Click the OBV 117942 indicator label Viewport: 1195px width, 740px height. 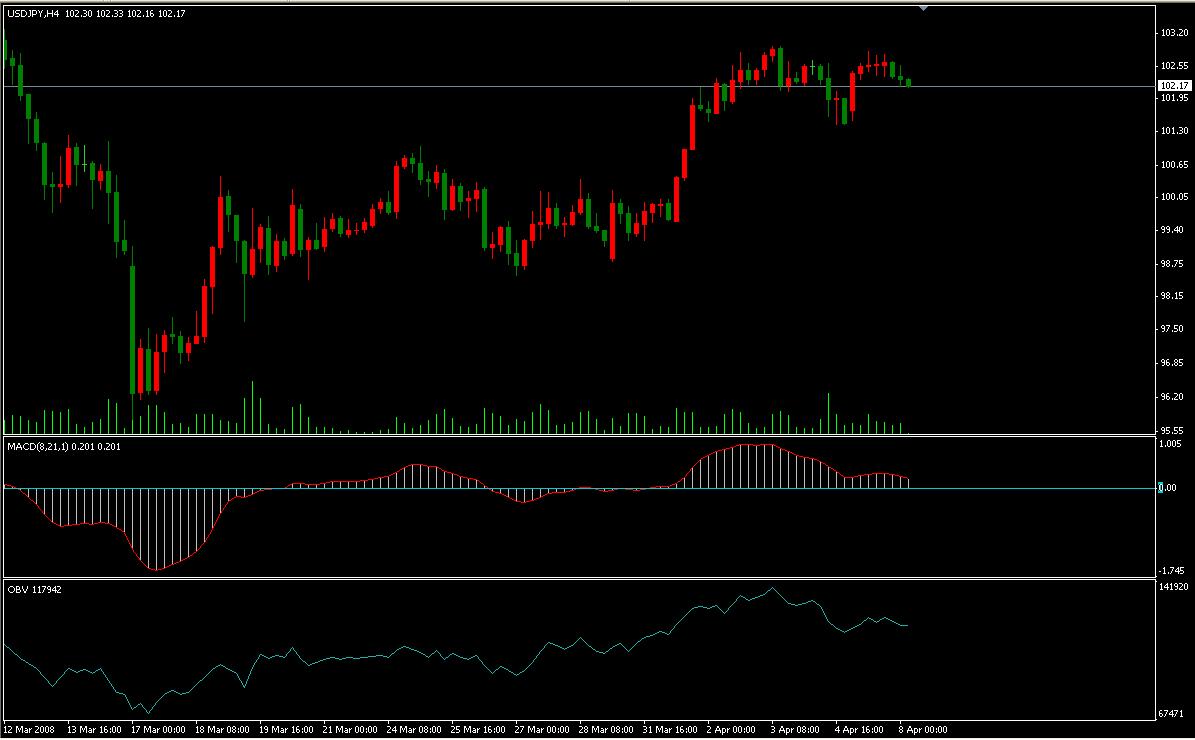(x=34, y=590)
